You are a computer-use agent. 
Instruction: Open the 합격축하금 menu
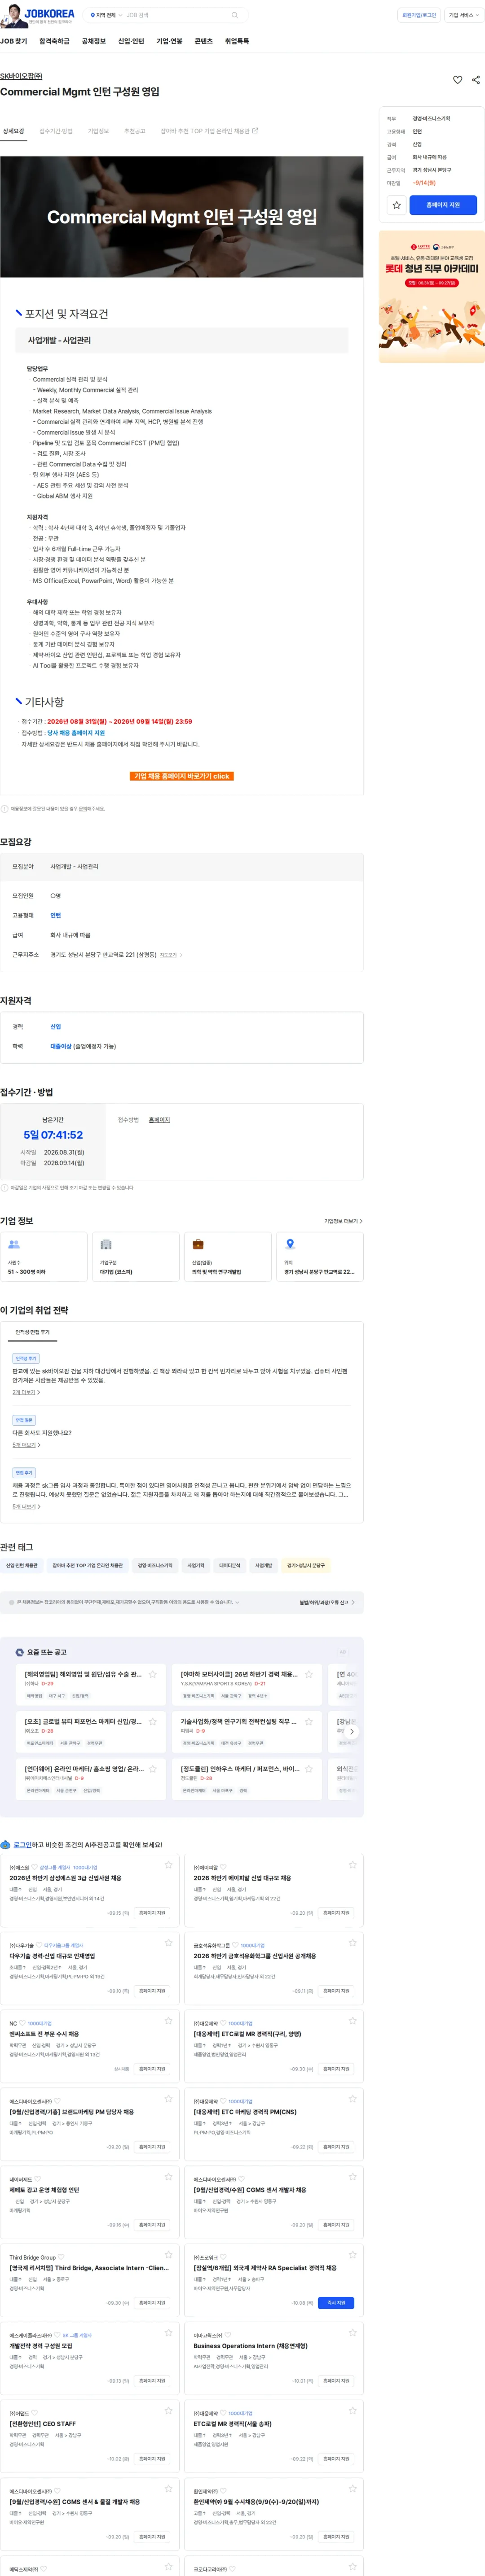(54, 41)
